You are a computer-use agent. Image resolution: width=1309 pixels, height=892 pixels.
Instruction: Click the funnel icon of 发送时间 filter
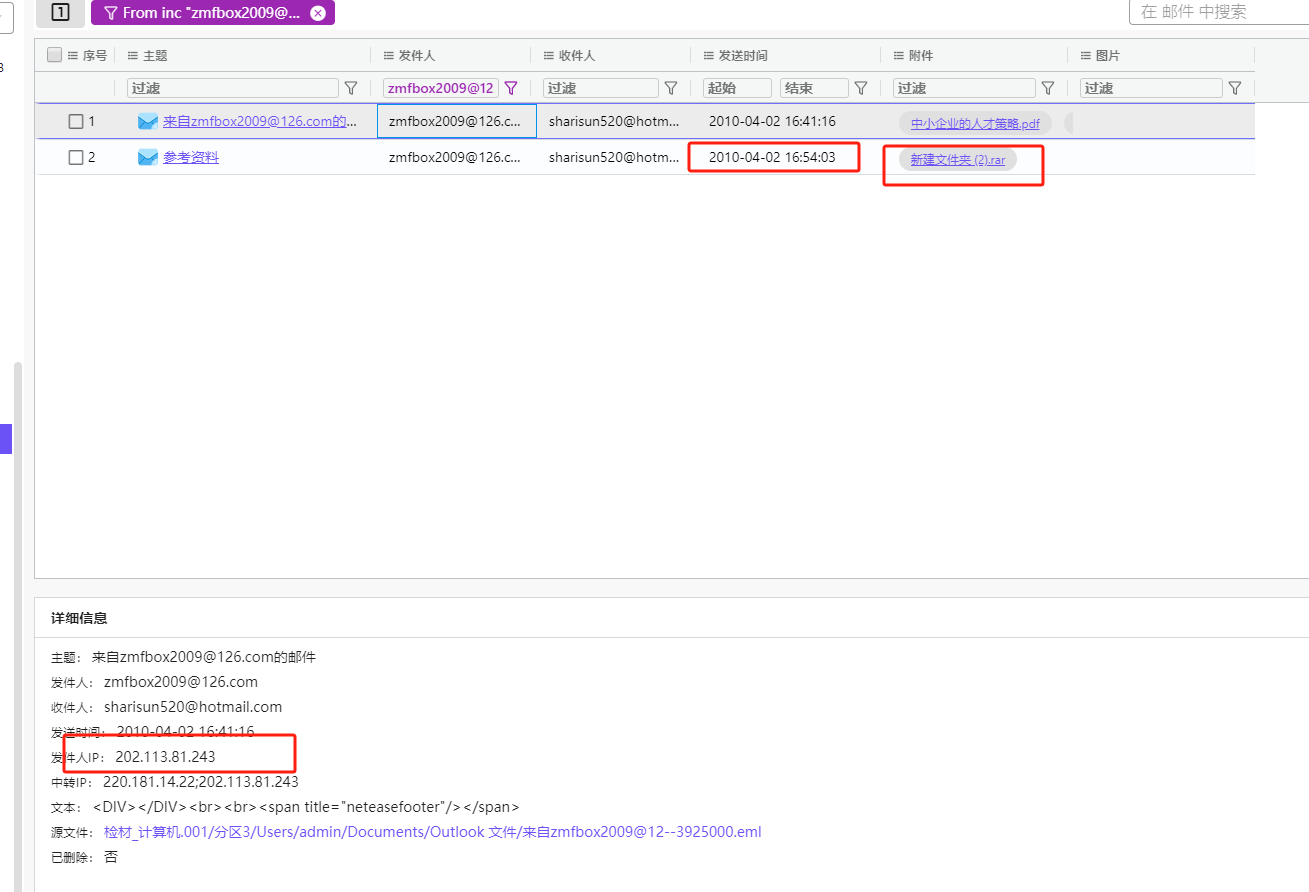tap(860, 88)
